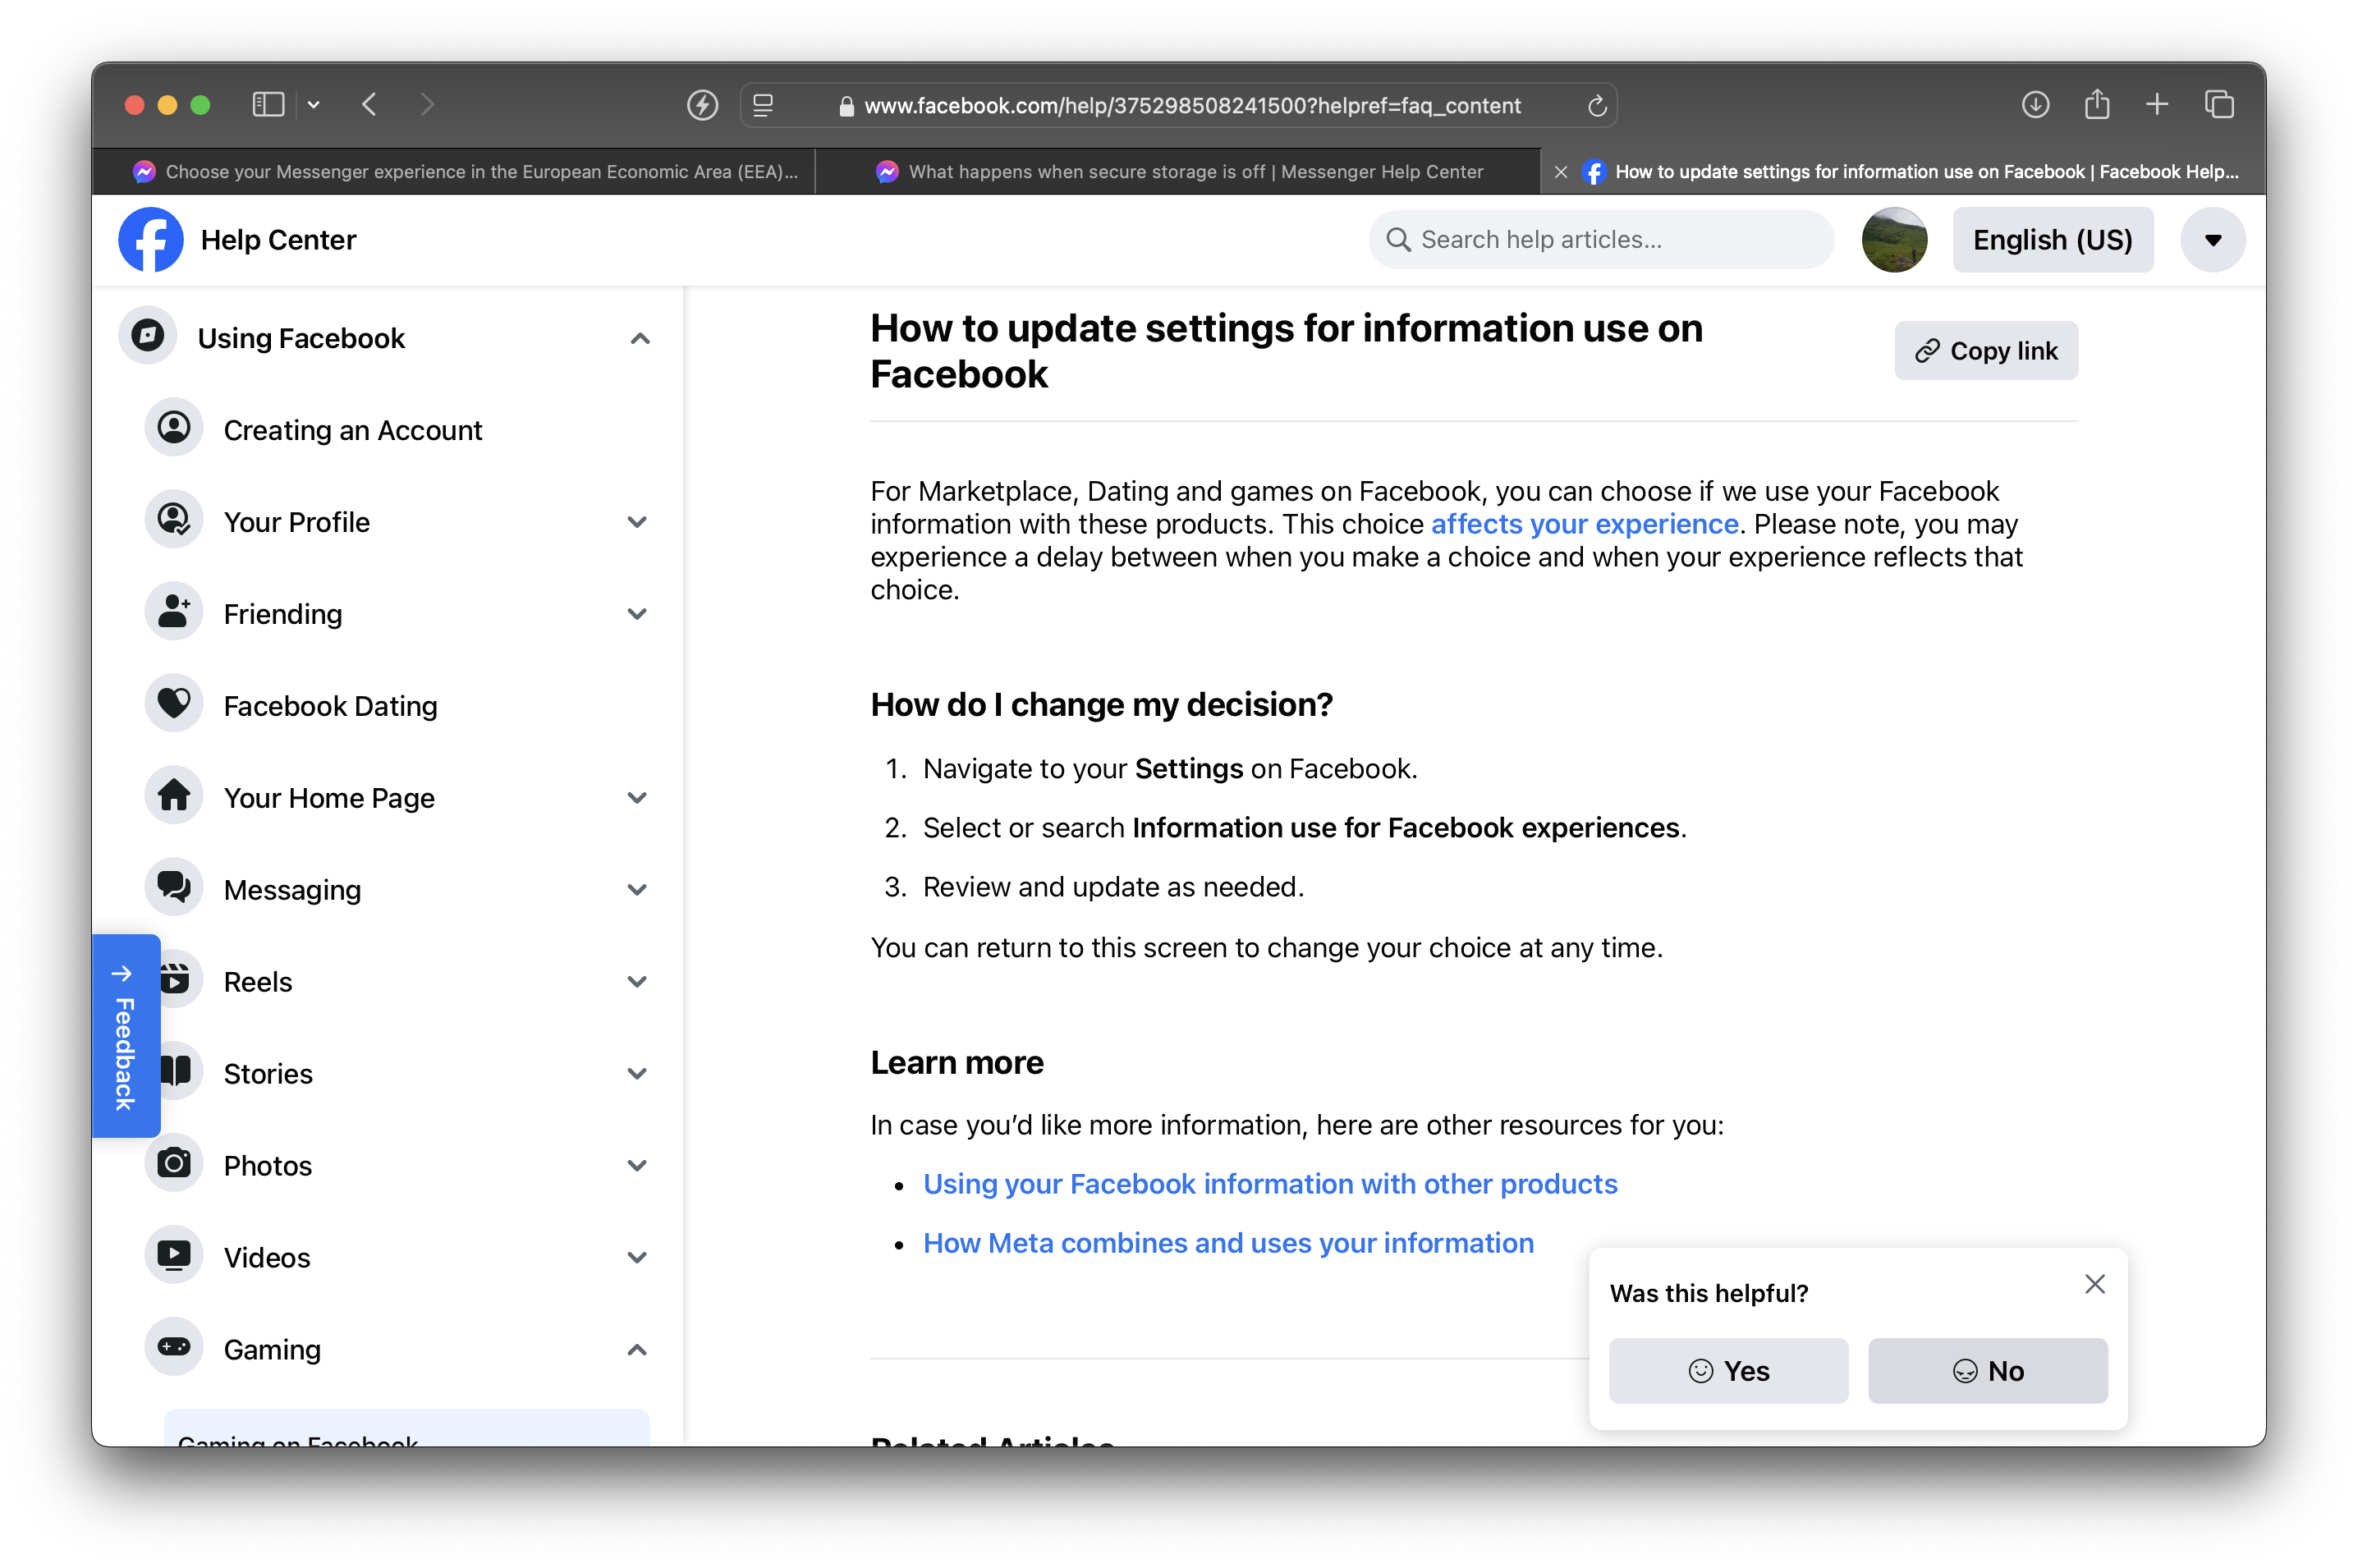This screenshot has height=1568, width=2358.
Task: Click the Safari forward arrow
Action: pos(427,105)
